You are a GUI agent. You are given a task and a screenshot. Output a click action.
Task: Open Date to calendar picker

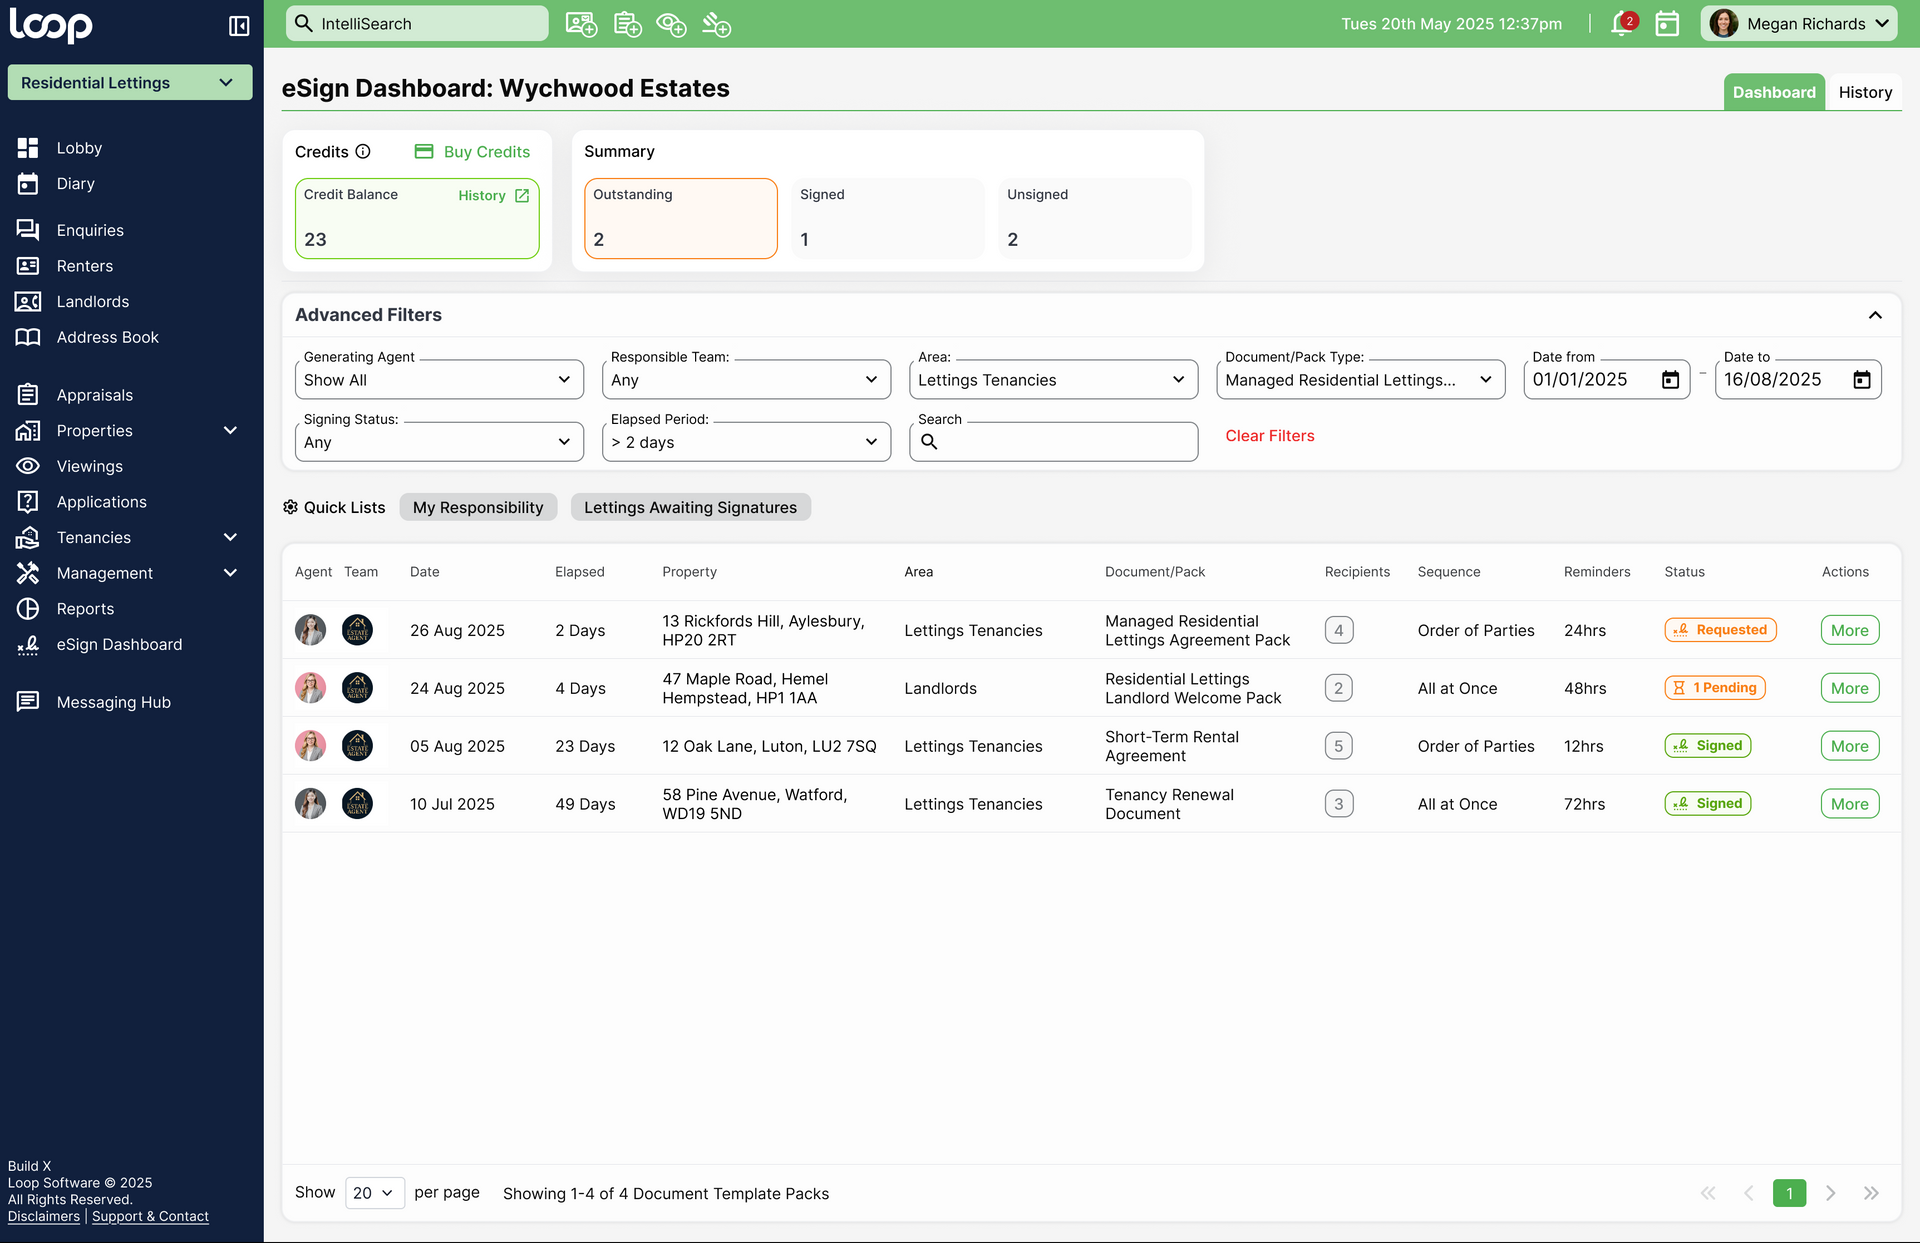pos(1861,380)
